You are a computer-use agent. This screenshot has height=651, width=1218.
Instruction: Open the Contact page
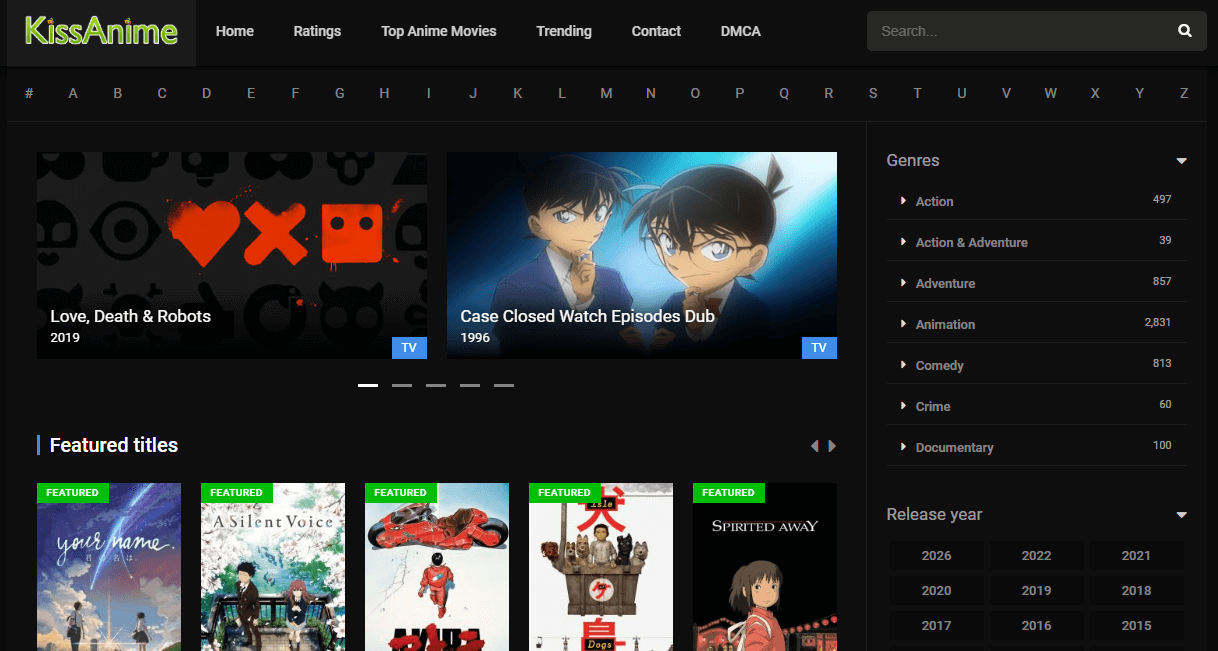pyautogui.click(x=656, y=31)
